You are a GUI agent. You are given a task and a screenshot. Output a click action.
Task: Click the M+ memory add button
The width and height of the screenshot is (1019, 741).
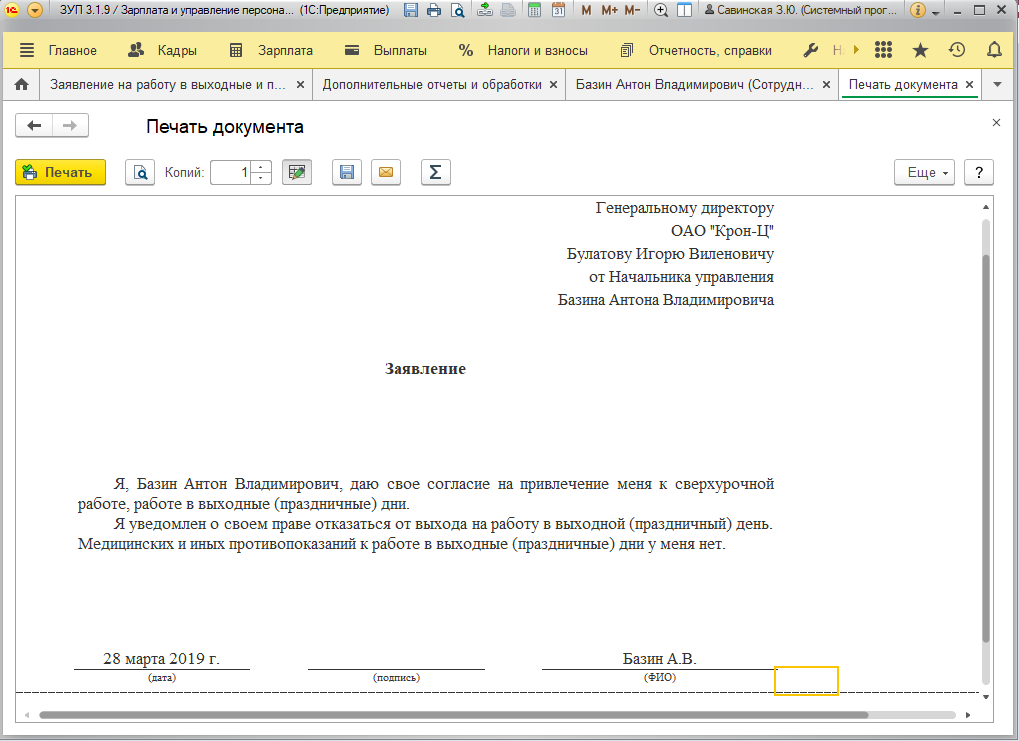tap(609, 10)
